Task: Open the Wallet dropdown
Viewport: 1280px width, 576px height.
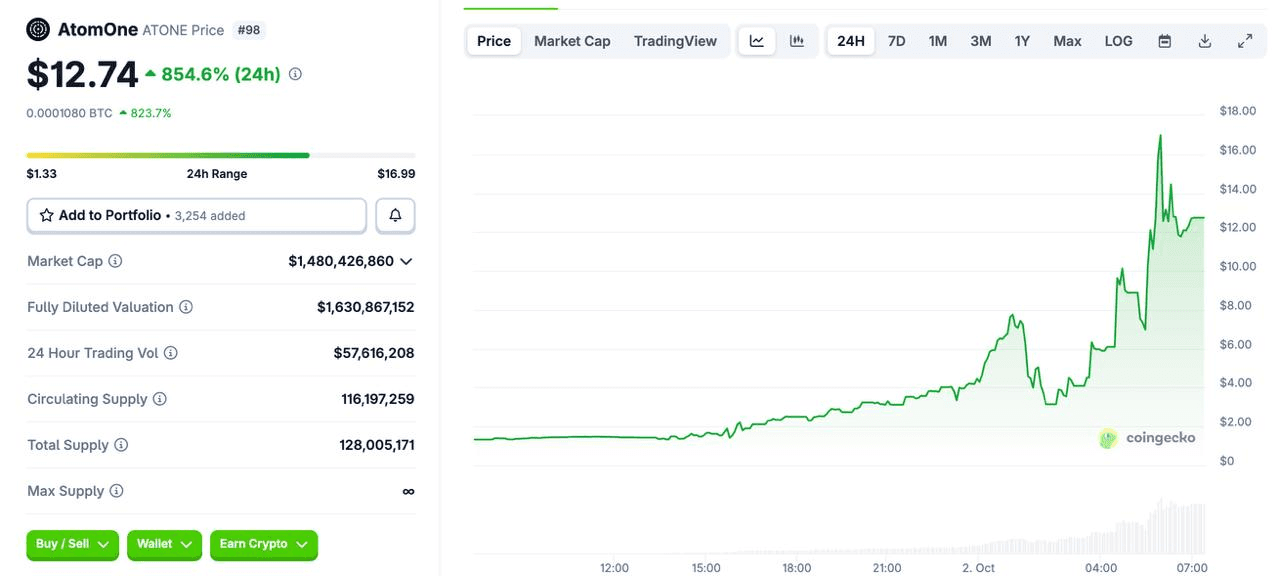Action: click(x=164, y=544)
